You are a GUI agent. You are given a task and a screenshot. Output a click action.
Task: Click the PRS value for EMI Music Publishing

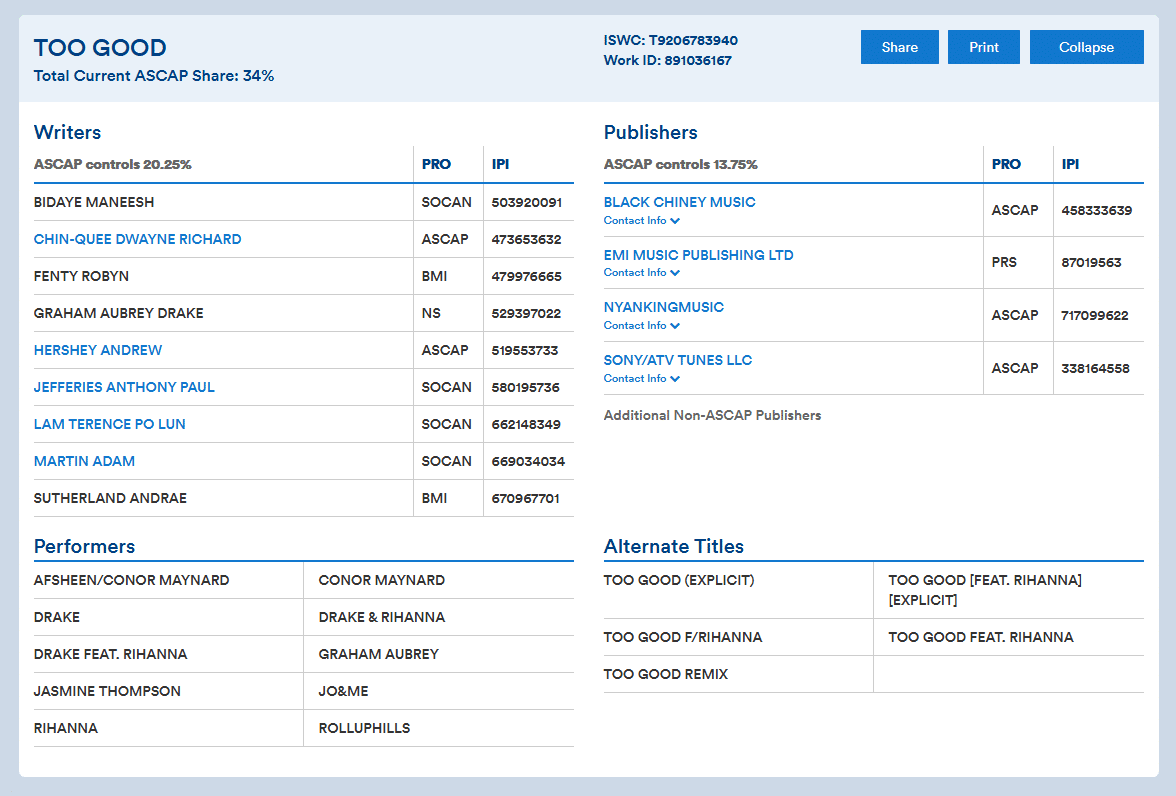[1004, 263]
